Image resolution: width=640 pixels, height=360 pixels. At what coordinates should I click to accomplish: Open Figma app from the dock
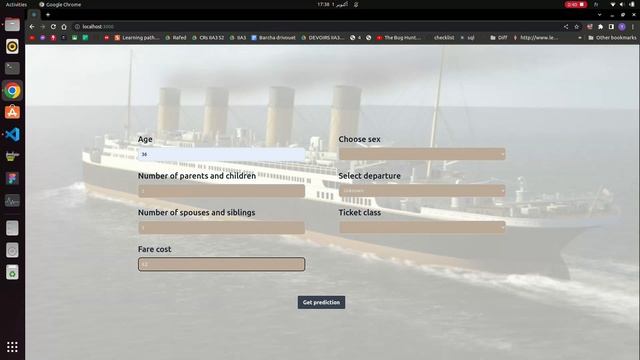(x=12, y=178)
